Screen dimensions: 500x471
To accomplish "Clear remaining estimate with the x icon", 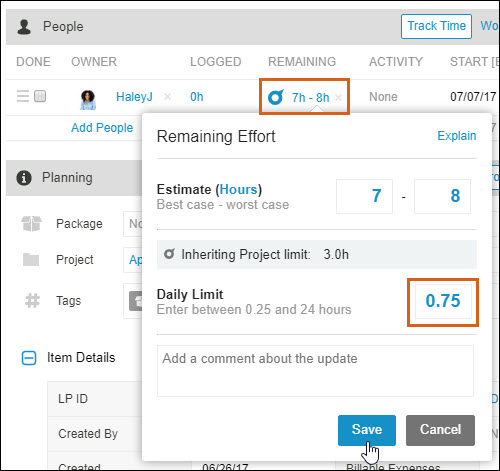I will (x=339, y=97).
